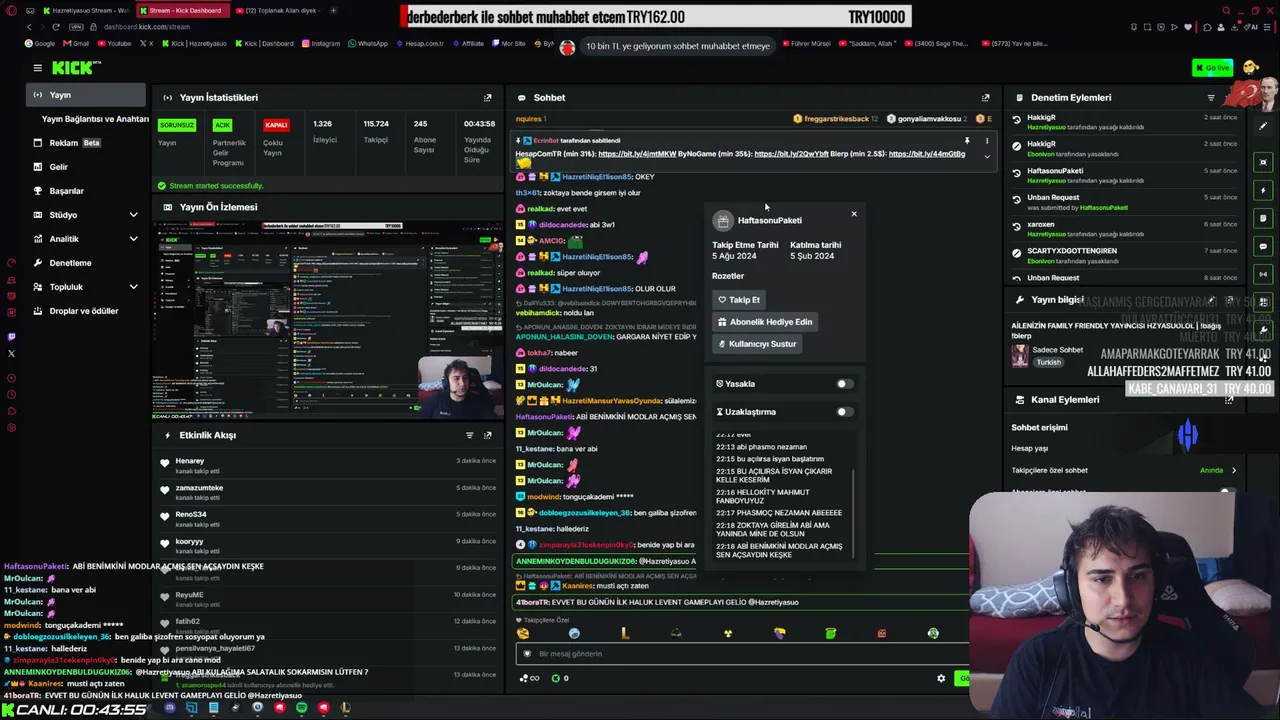Pop out the Yayın Ön İzlemesi panel
This screenshot has width=1280, height=720.
coord(488,207)
